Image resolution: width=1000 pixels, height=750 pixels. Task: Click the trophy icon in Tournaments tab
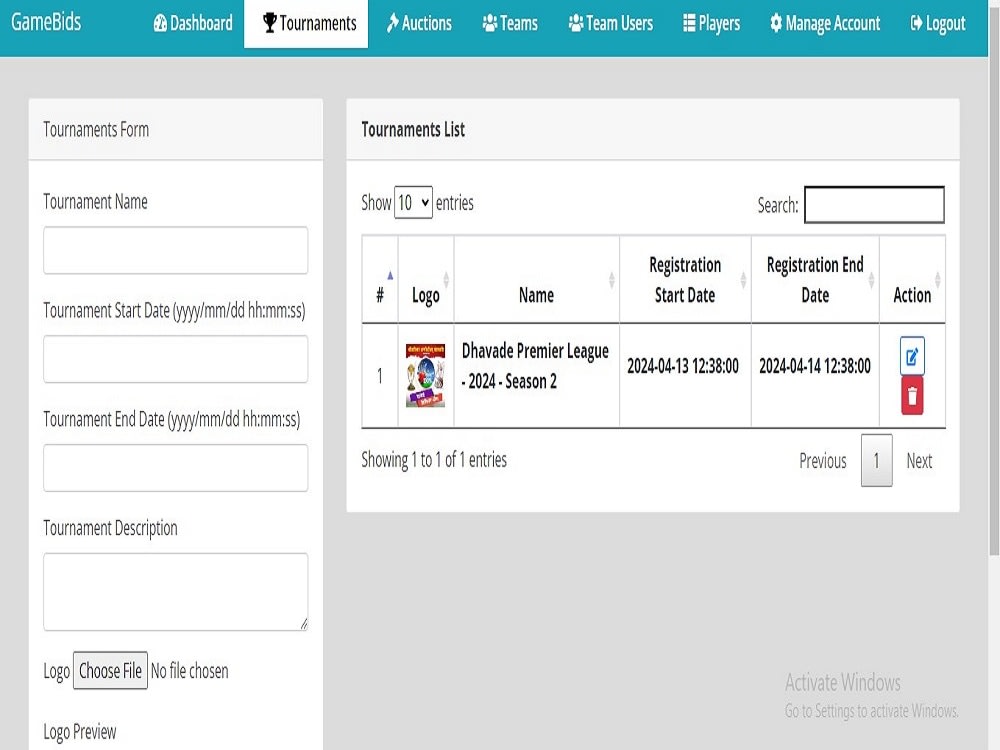click(270, 22)
